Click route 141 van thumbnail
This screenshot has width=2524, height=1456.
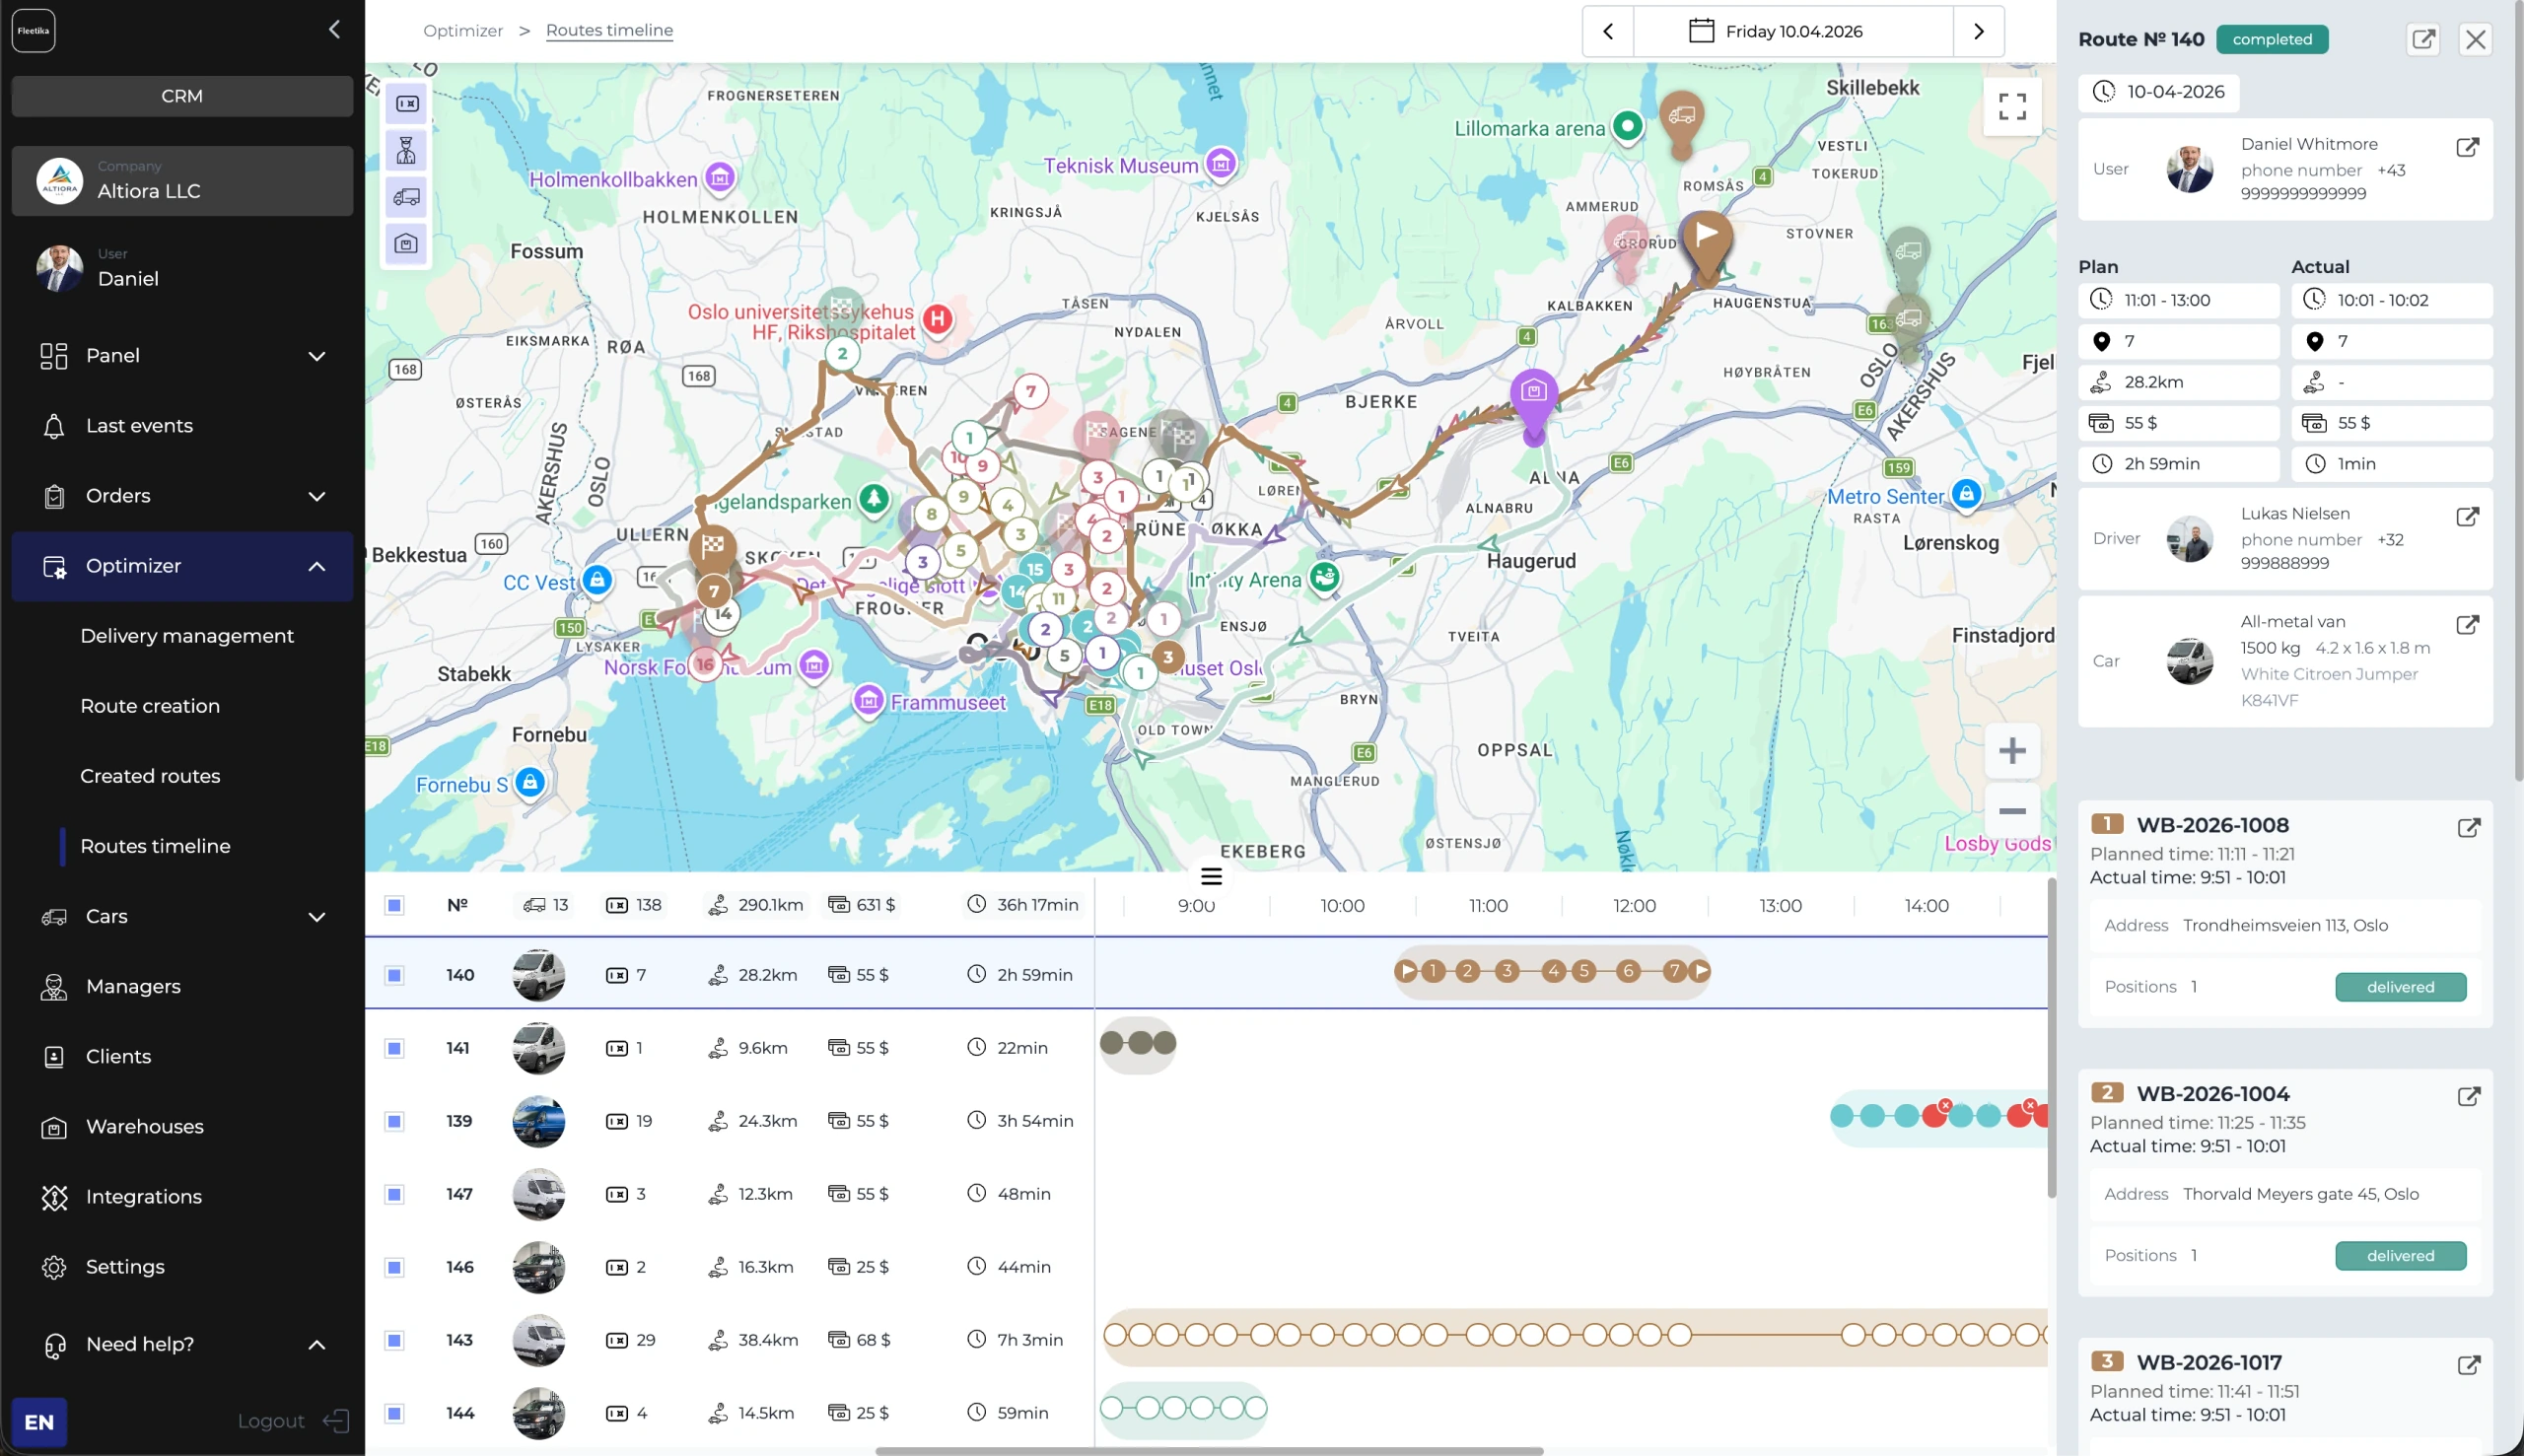click(538, 1048)
